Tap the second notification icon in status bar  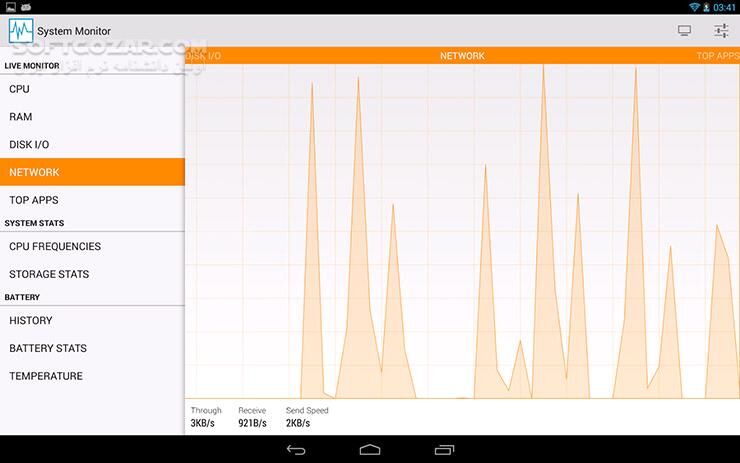click(26, 7)
